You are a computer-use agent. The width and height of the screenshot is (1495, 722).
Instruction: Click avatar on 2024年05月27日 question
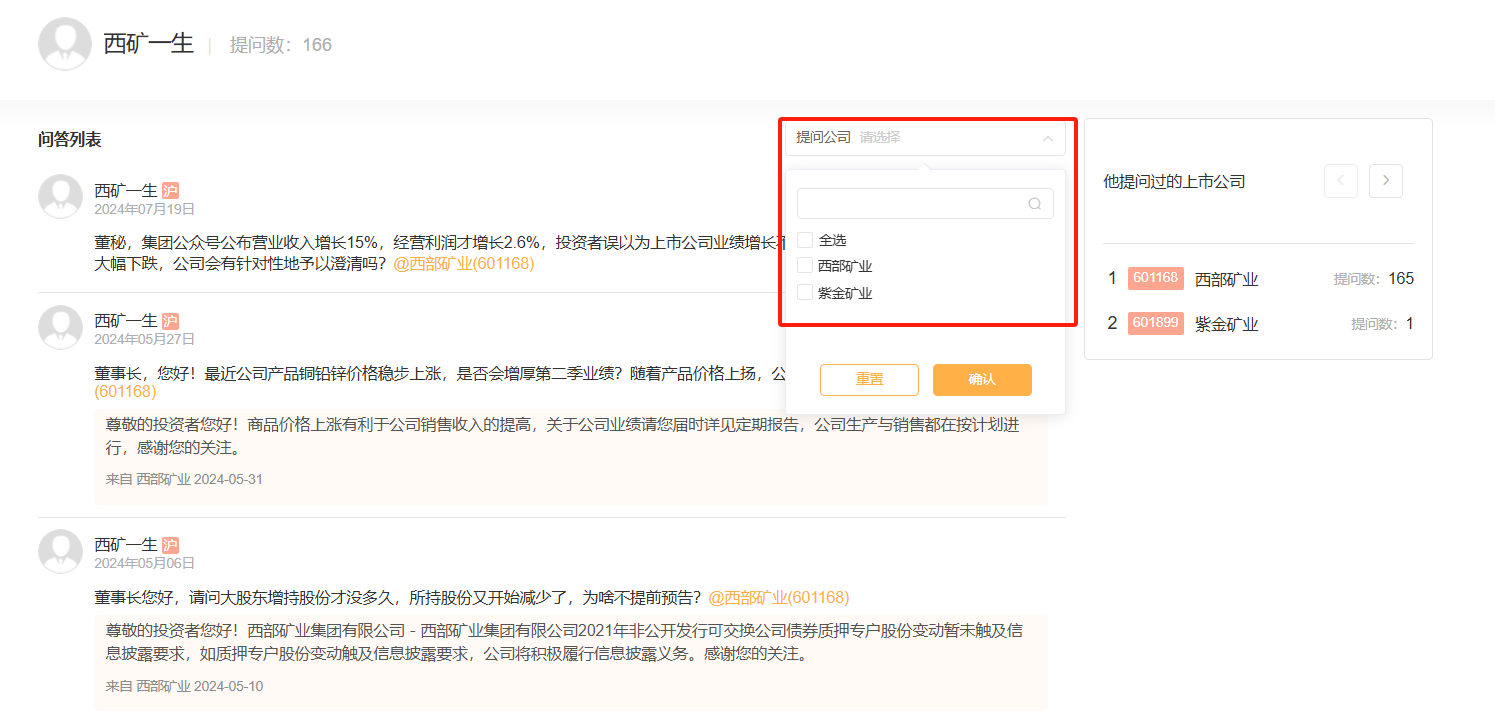pos(60,326)
